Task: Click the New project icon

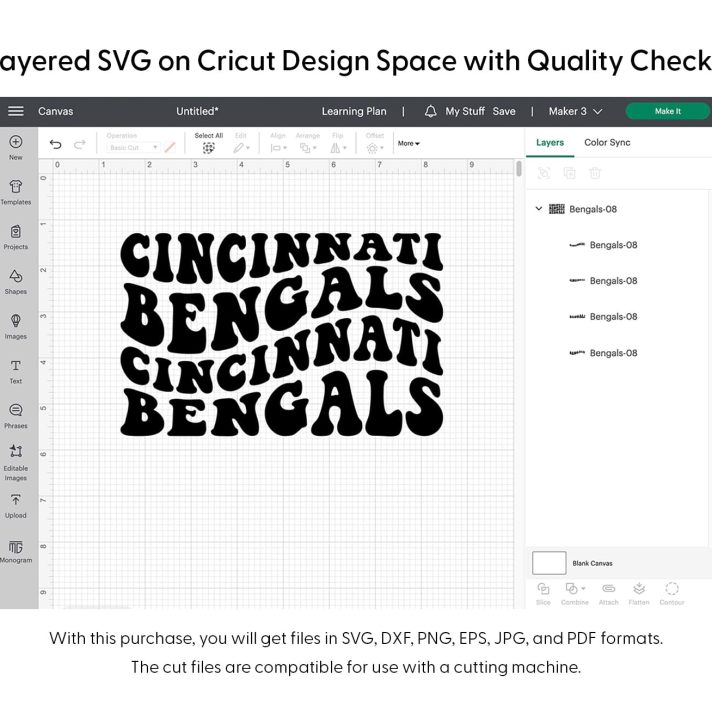Action: coord(16,142)
